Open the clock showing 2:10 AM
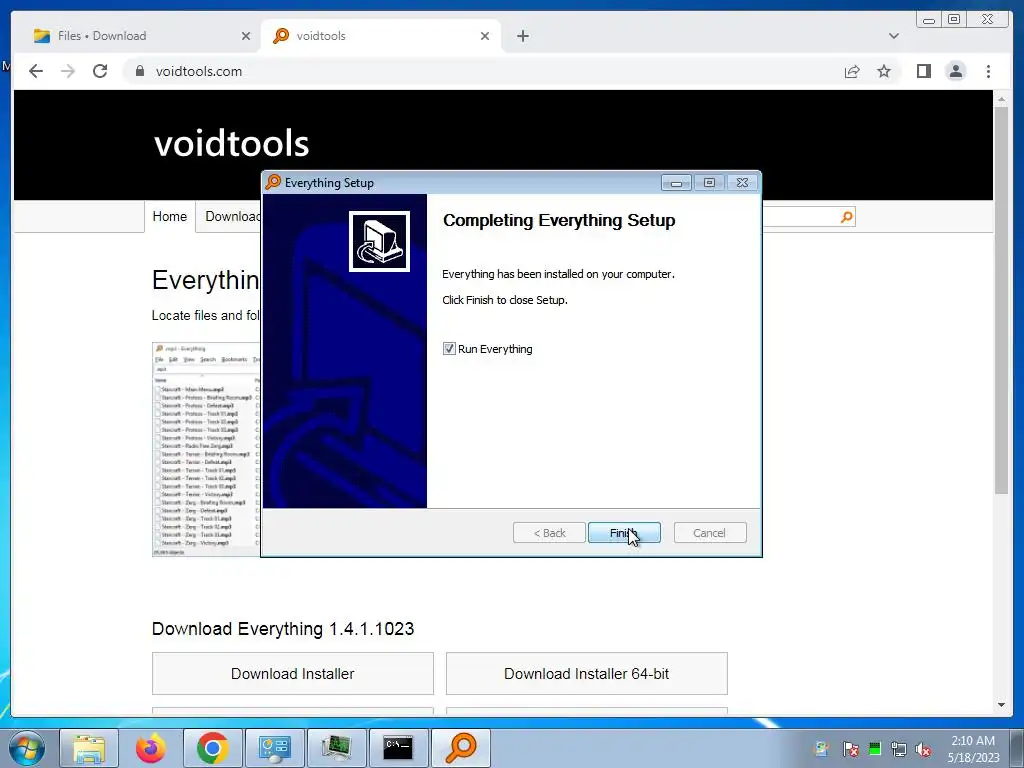 click(x=973, y=749)
